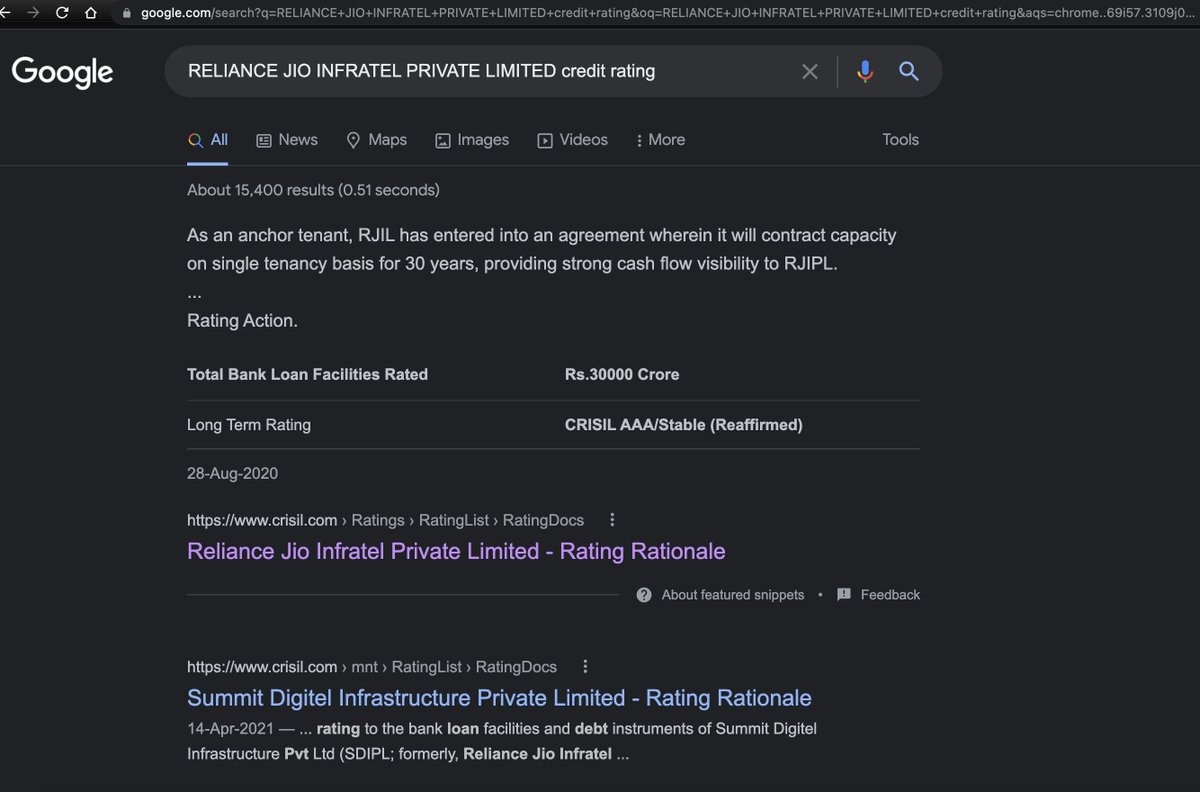
Task: Select the Long Term Rating cell
Action: pos(249,425)
